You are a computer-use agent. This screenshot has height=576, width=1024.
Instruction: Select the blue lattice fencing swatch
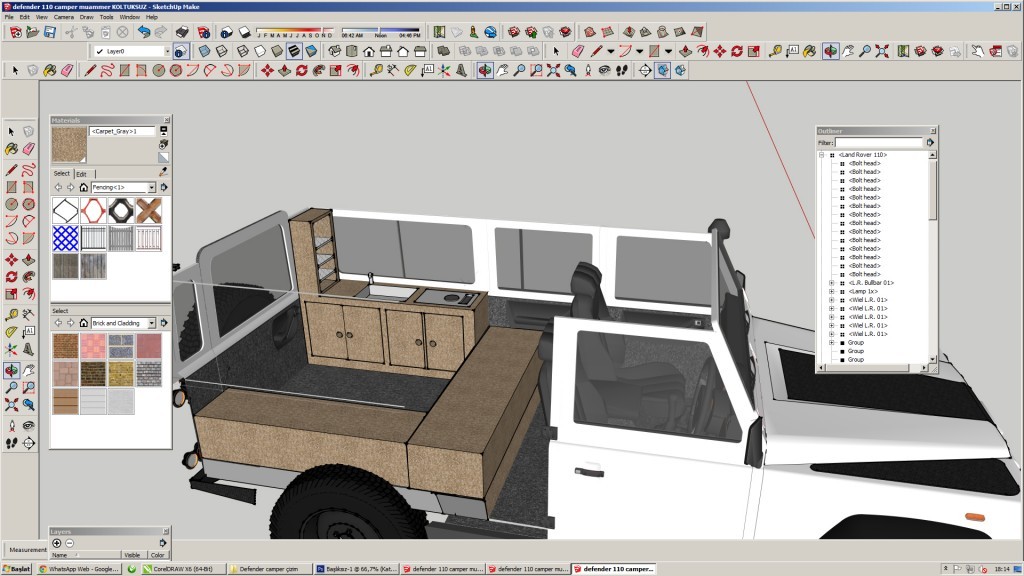coord(65,238)
